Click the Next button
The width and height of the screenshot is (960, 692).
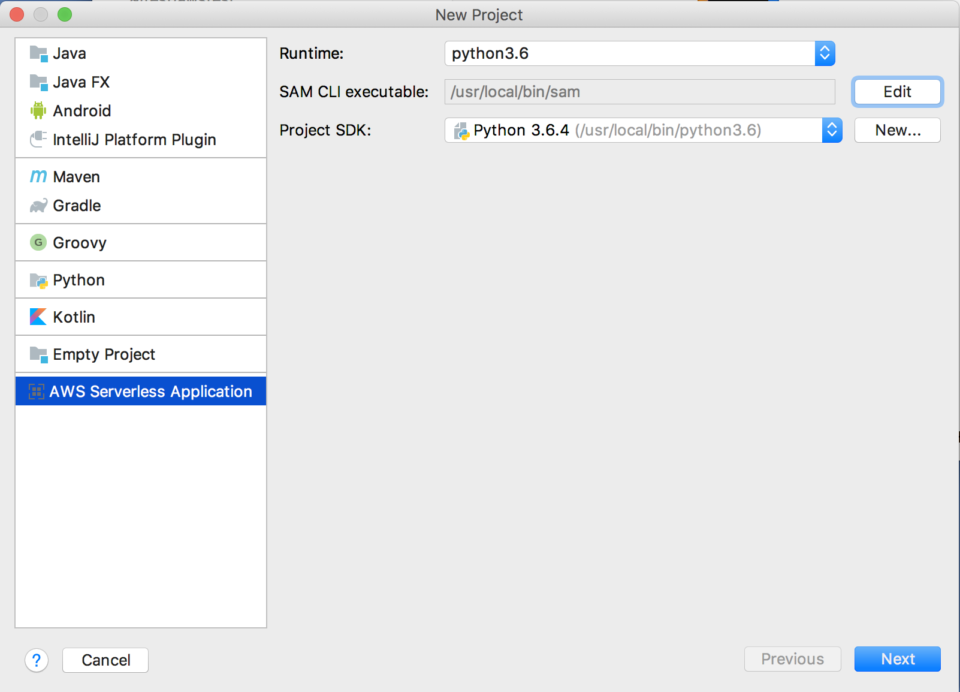[x=897, y=659]
